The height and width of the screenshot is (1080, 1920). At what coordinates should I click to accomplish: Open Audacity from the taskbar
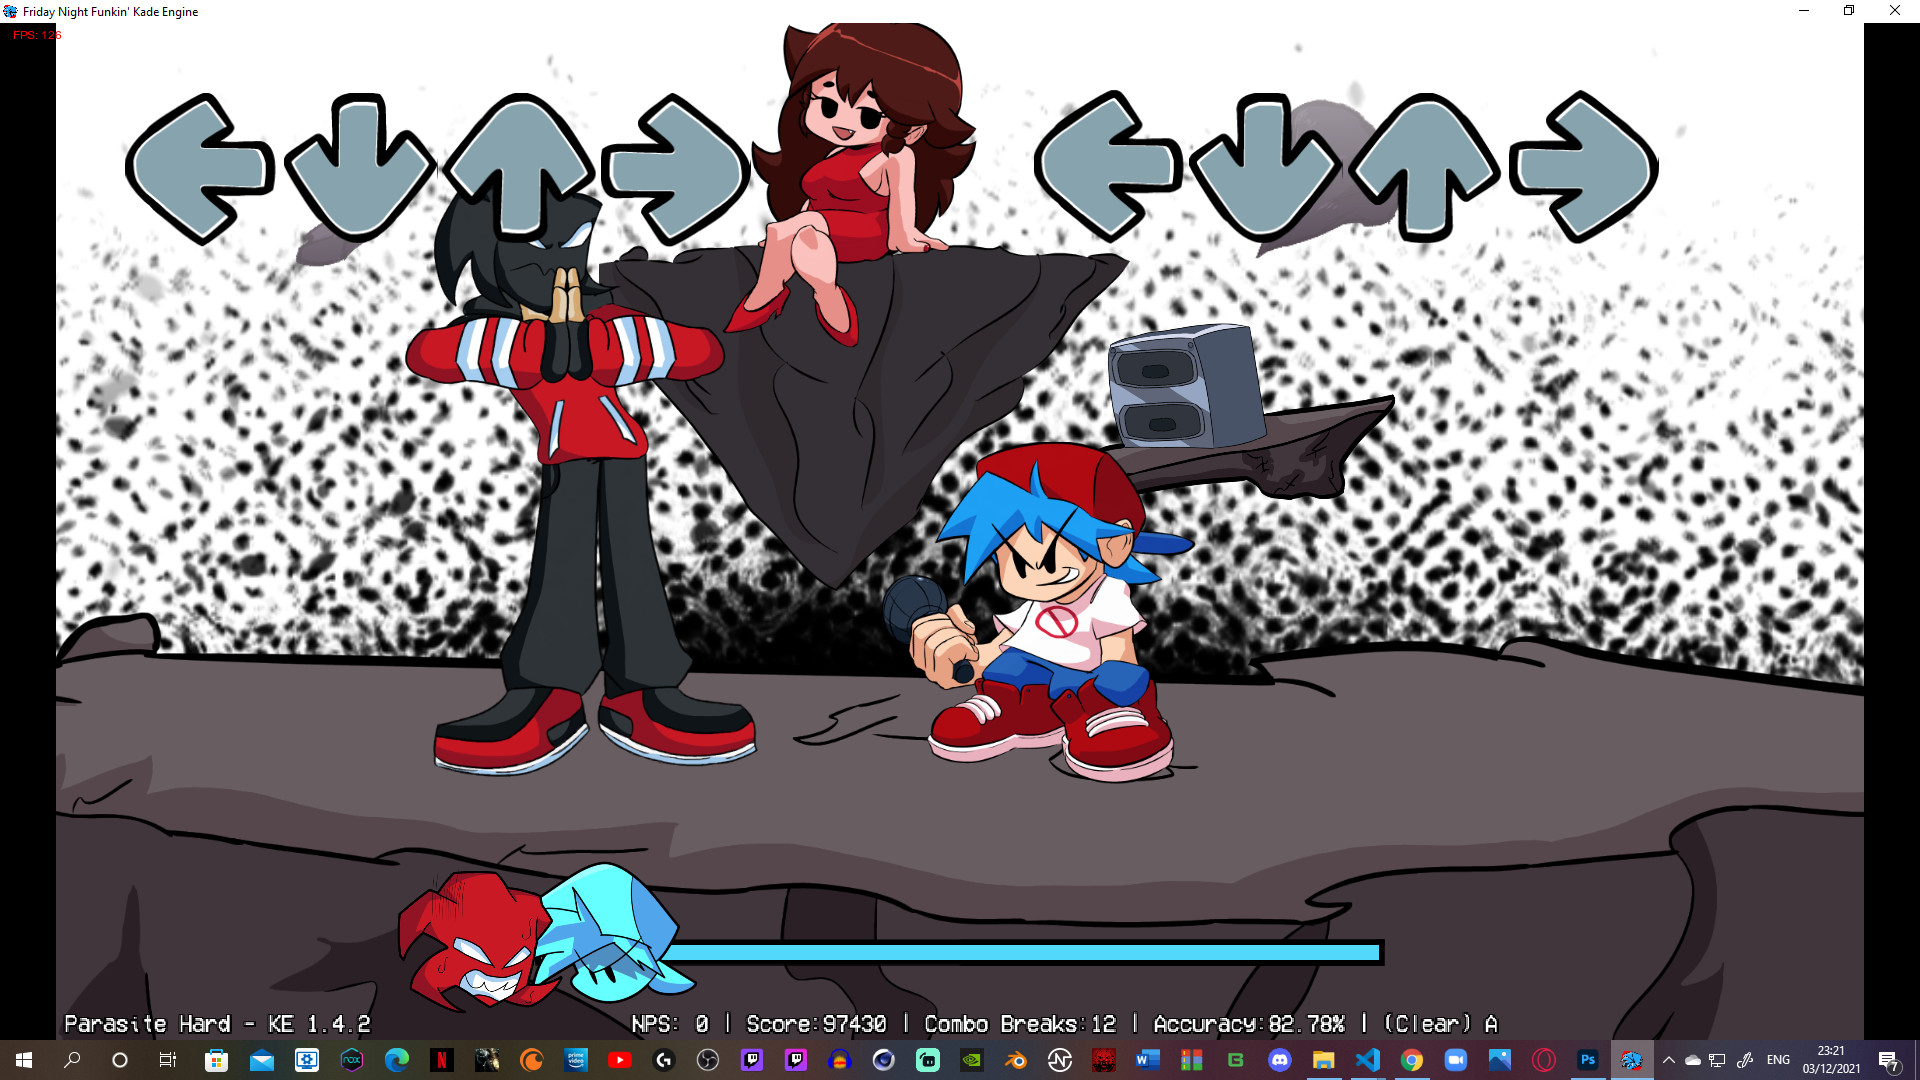(x=840, y=1060)
